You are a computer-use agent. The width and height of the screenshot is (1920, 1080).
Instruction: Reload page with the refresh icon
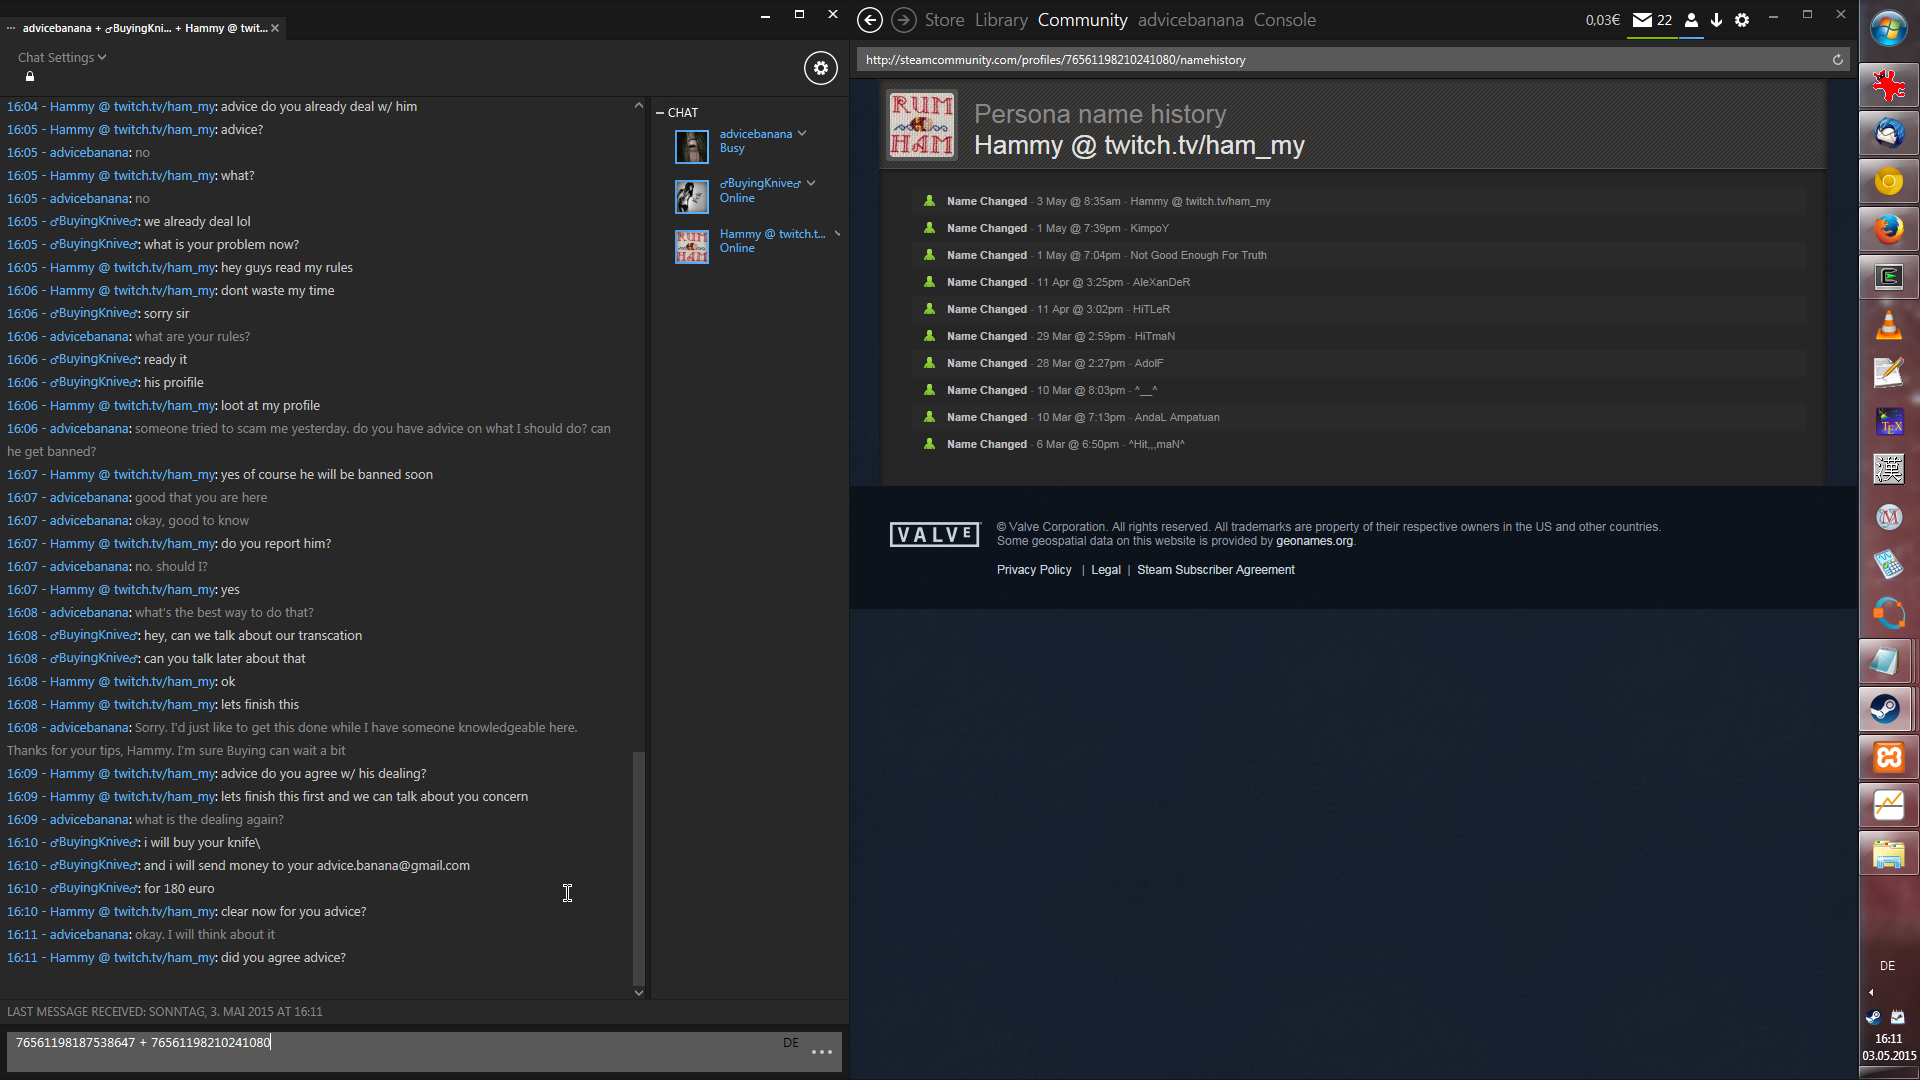click(1837, 60)
